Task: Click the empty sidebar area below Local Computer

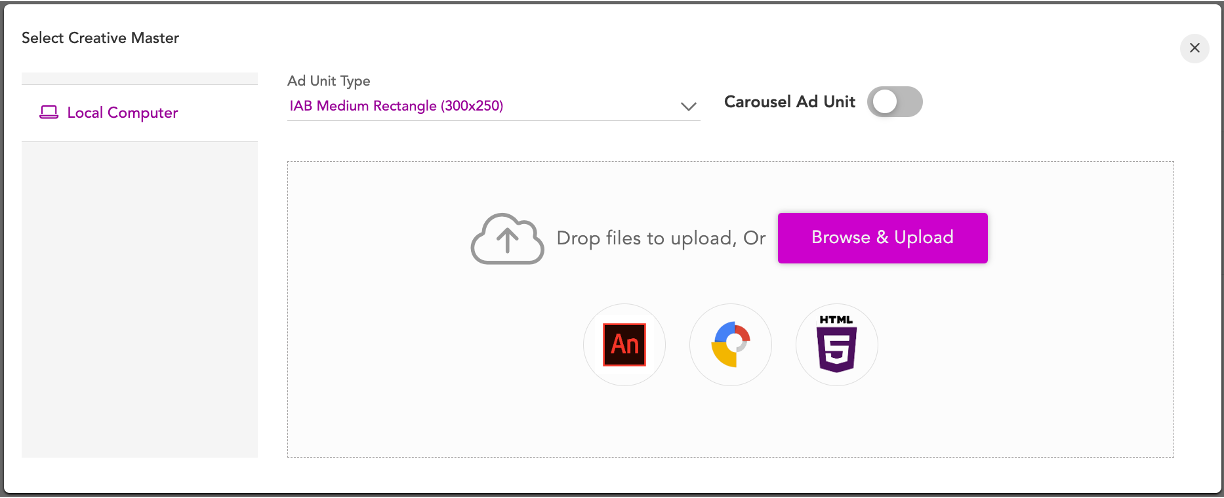Action: (x=140, y=300)
